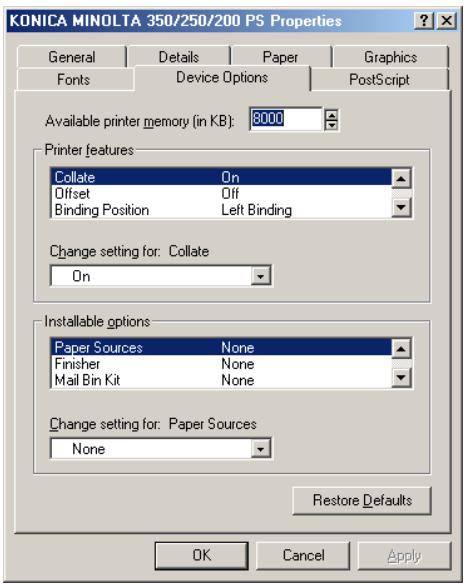
Task: Open the Paper tab
Action: [x=280, y=57]
